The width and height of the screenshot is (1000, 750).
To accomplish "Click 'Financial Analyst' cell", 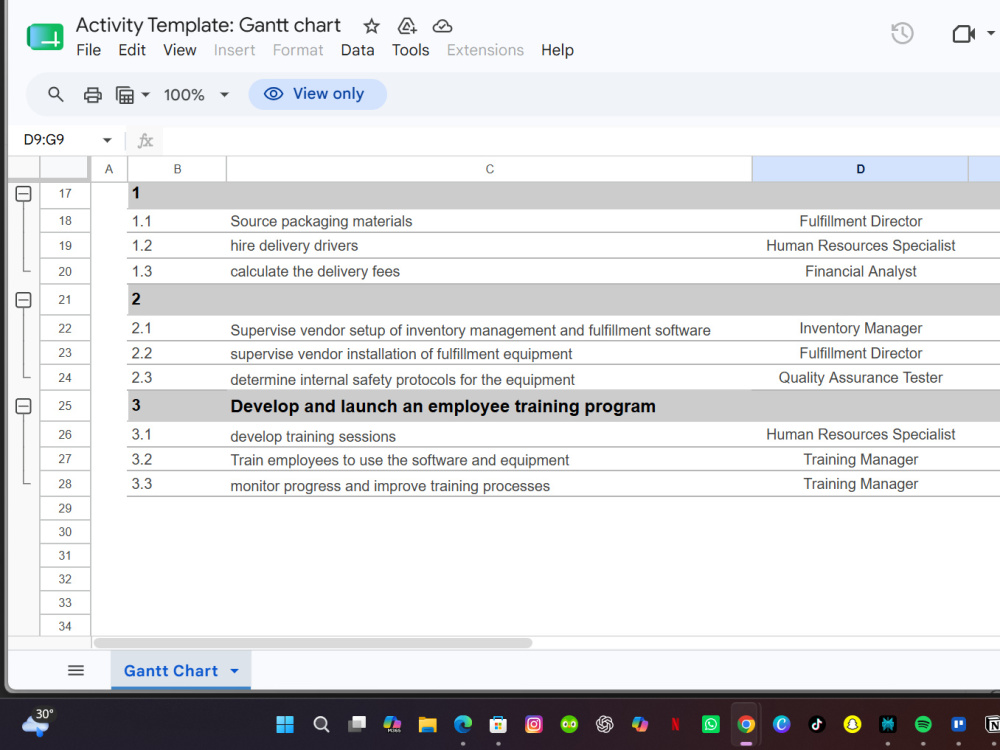I will tap(860, 272).
